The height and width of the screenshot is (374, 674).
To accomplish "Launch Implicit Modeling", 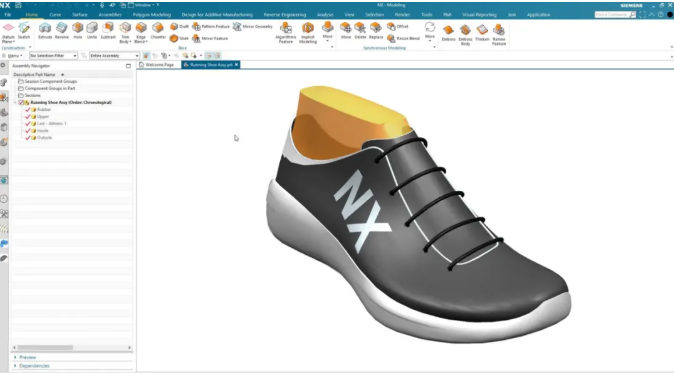I will pos(308,33).
